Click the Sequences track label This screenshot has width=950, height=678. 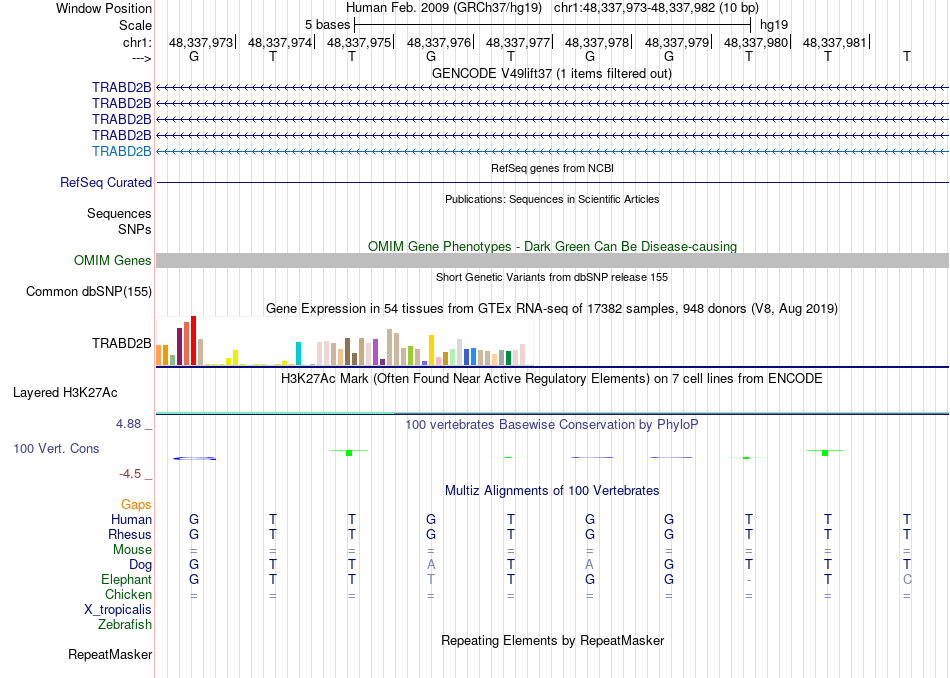tap(119, 213)
